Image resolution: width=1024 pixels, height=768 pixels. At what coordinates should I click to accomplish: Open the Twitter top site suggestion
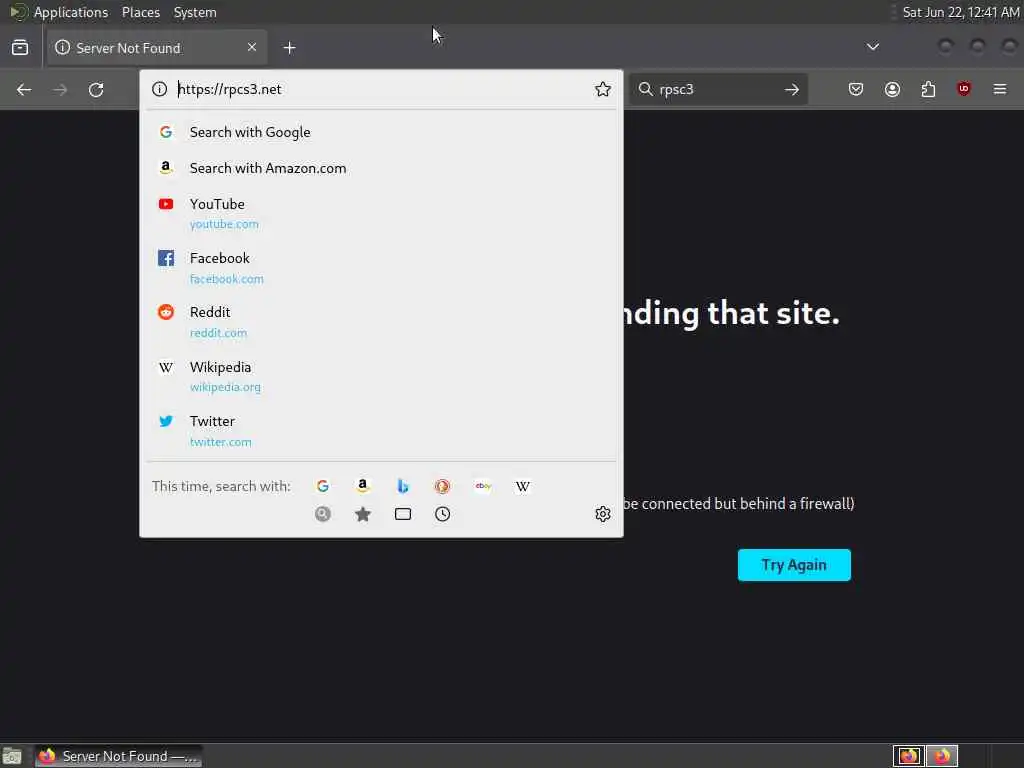tap(381, 431)
